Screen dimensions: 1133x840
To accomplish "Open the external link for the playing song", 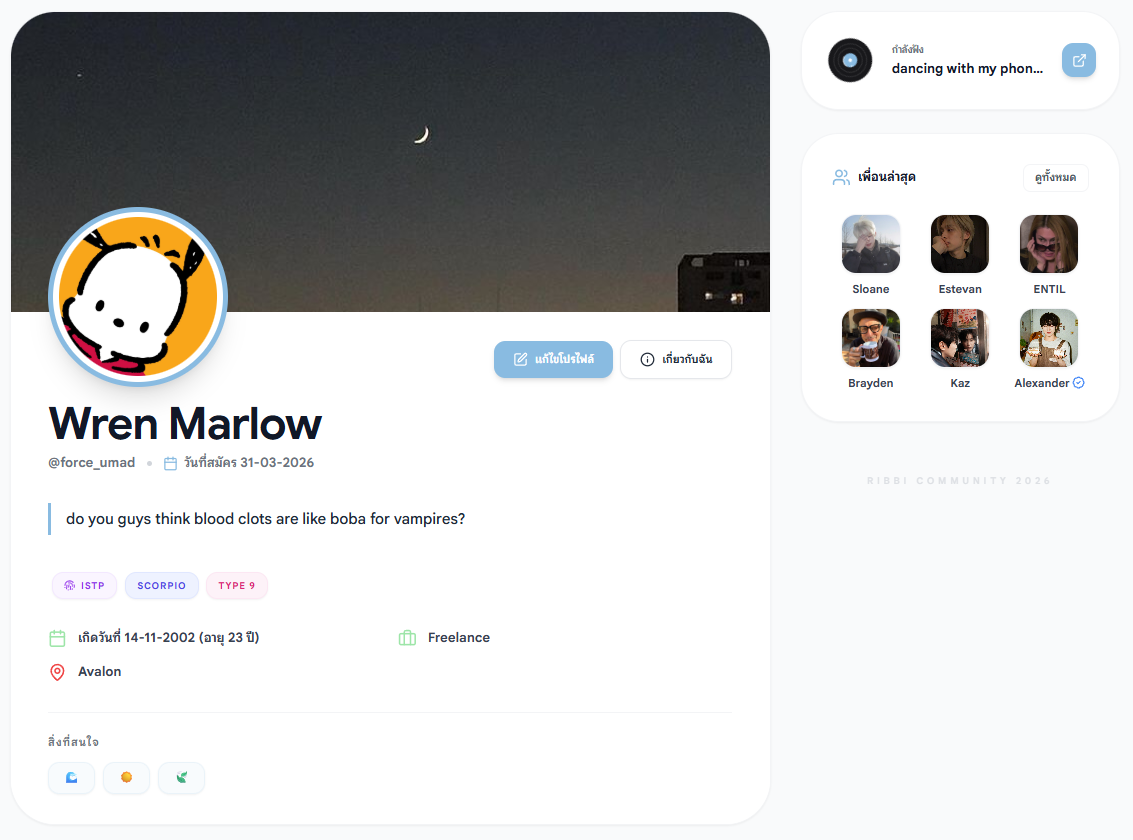I will [1078, 61].
